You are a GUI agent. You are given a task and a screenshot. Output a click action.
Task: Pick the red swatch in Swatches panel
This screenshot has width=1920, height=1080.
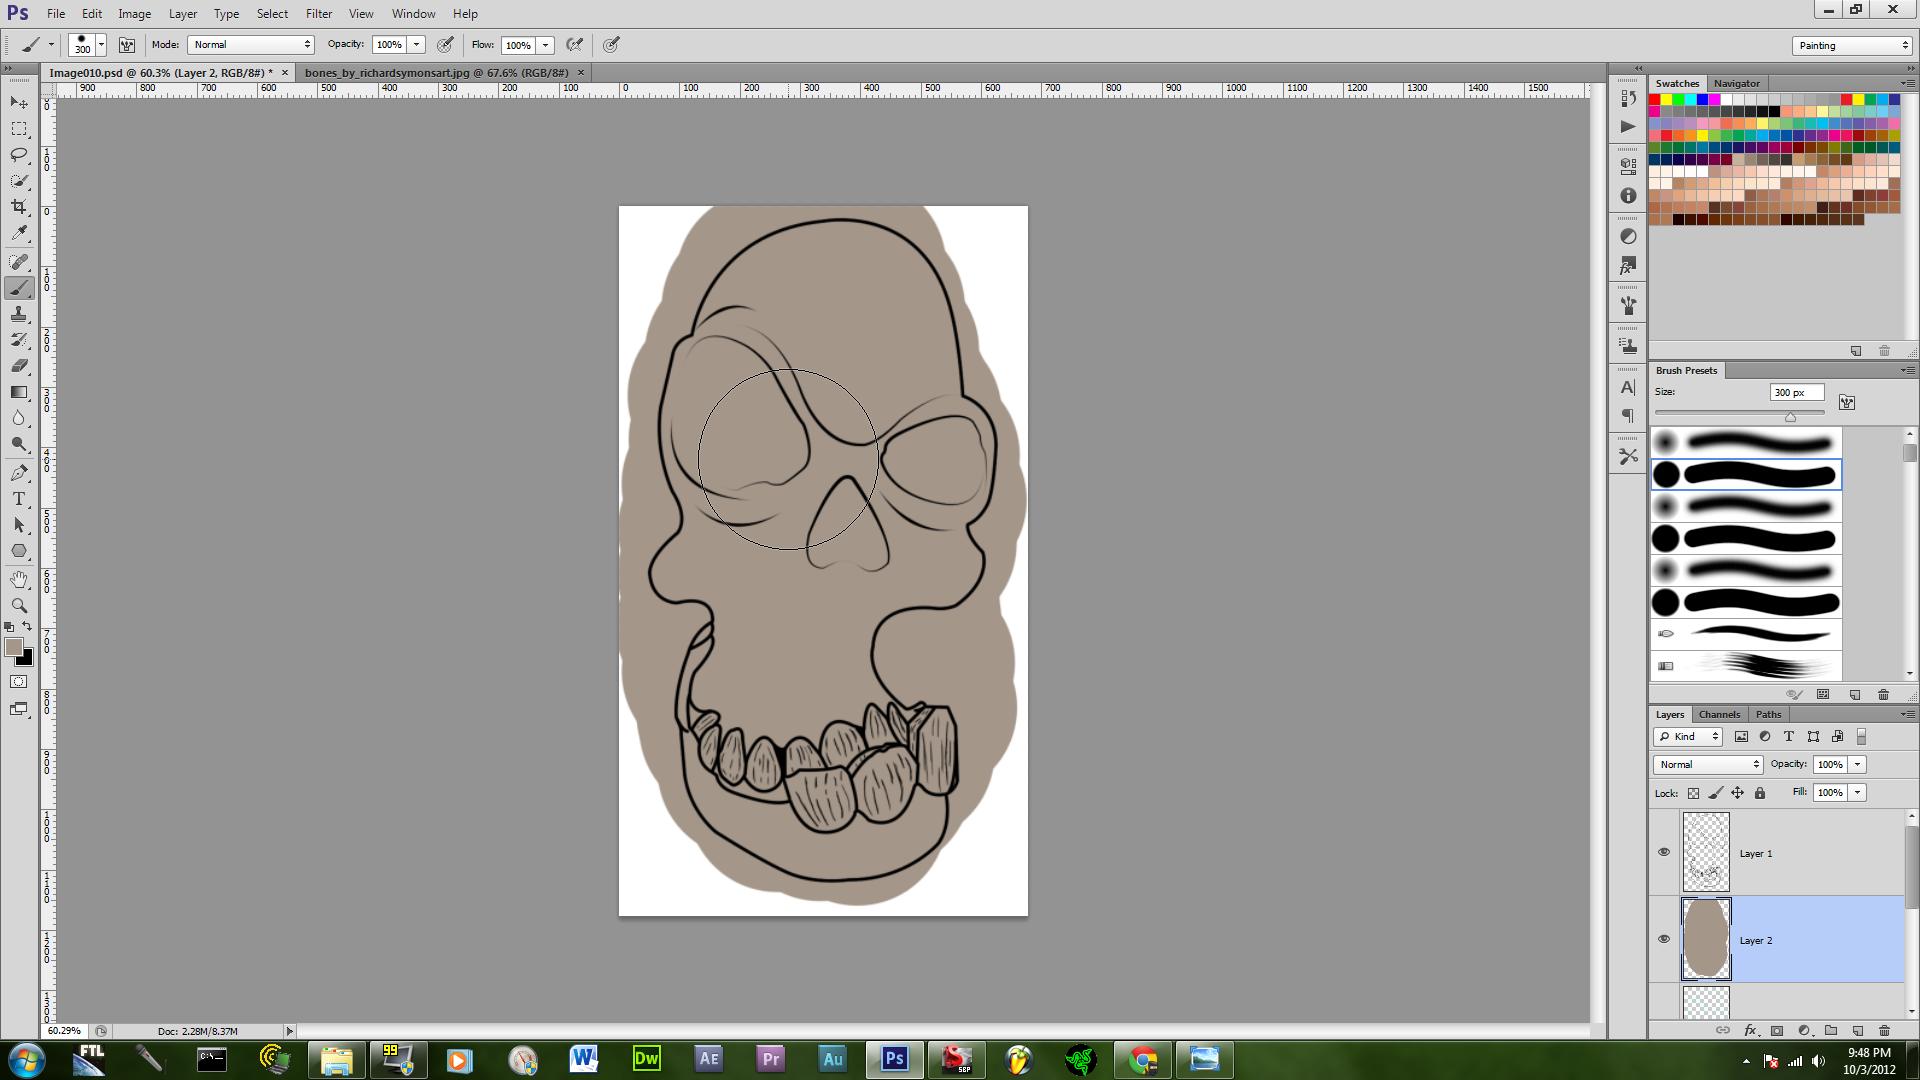coord(1655,100)
